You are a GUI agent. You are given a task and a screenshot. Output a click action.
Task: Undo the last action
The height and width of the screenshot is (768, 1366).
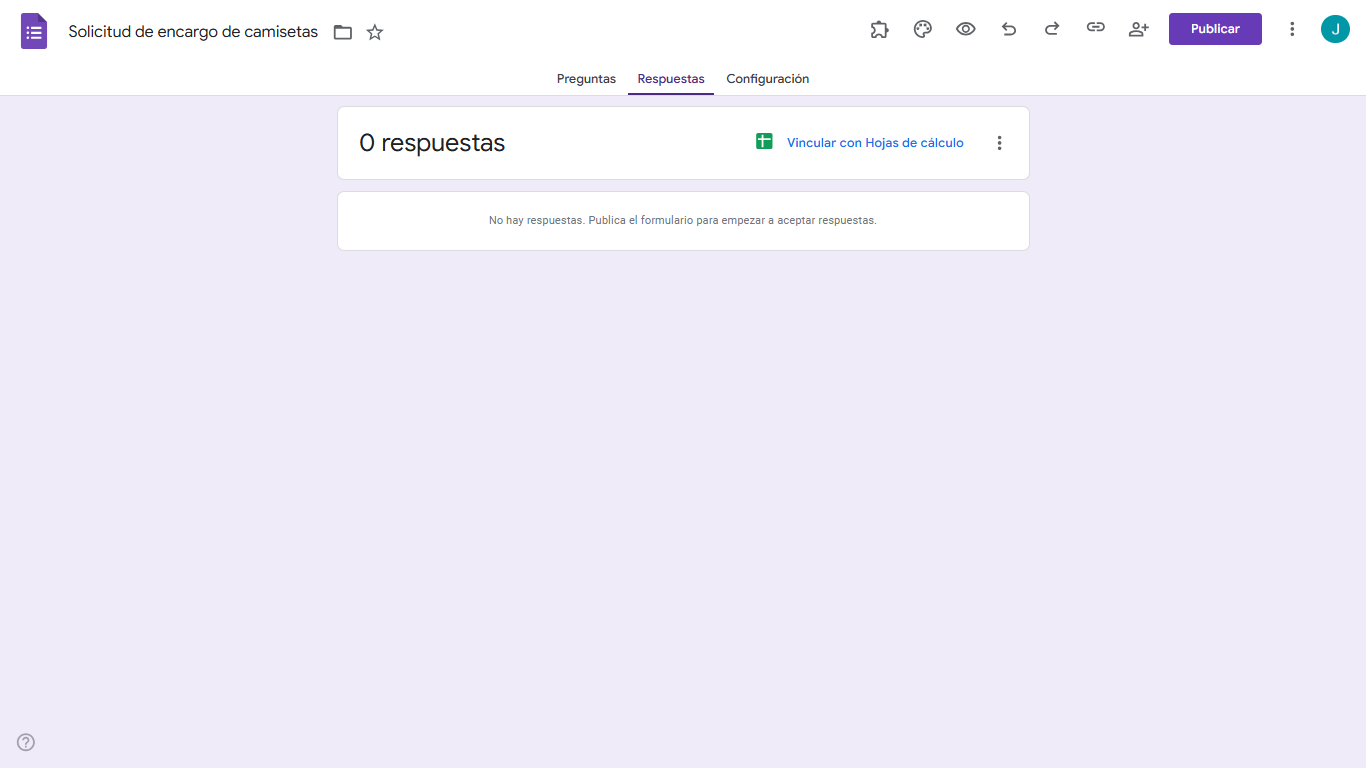click(x=1009, y=29)
